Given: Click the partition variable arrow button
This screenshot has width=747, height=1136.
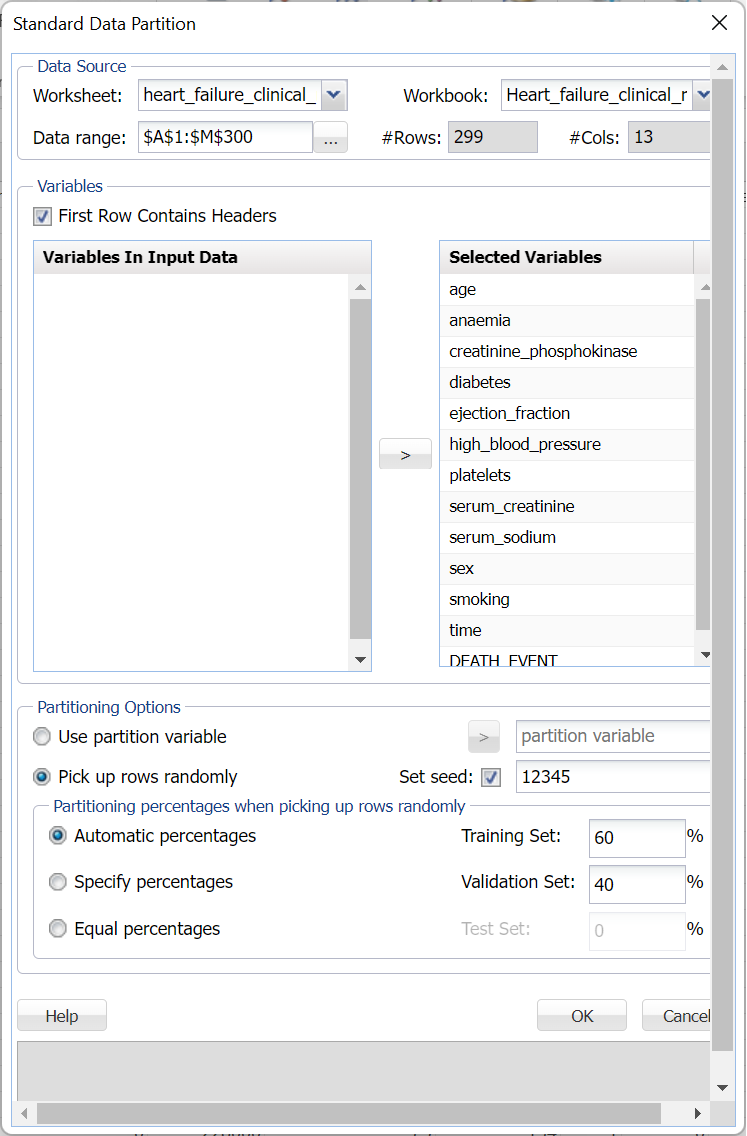Looking at the screenshot, I should coord(483,737).
